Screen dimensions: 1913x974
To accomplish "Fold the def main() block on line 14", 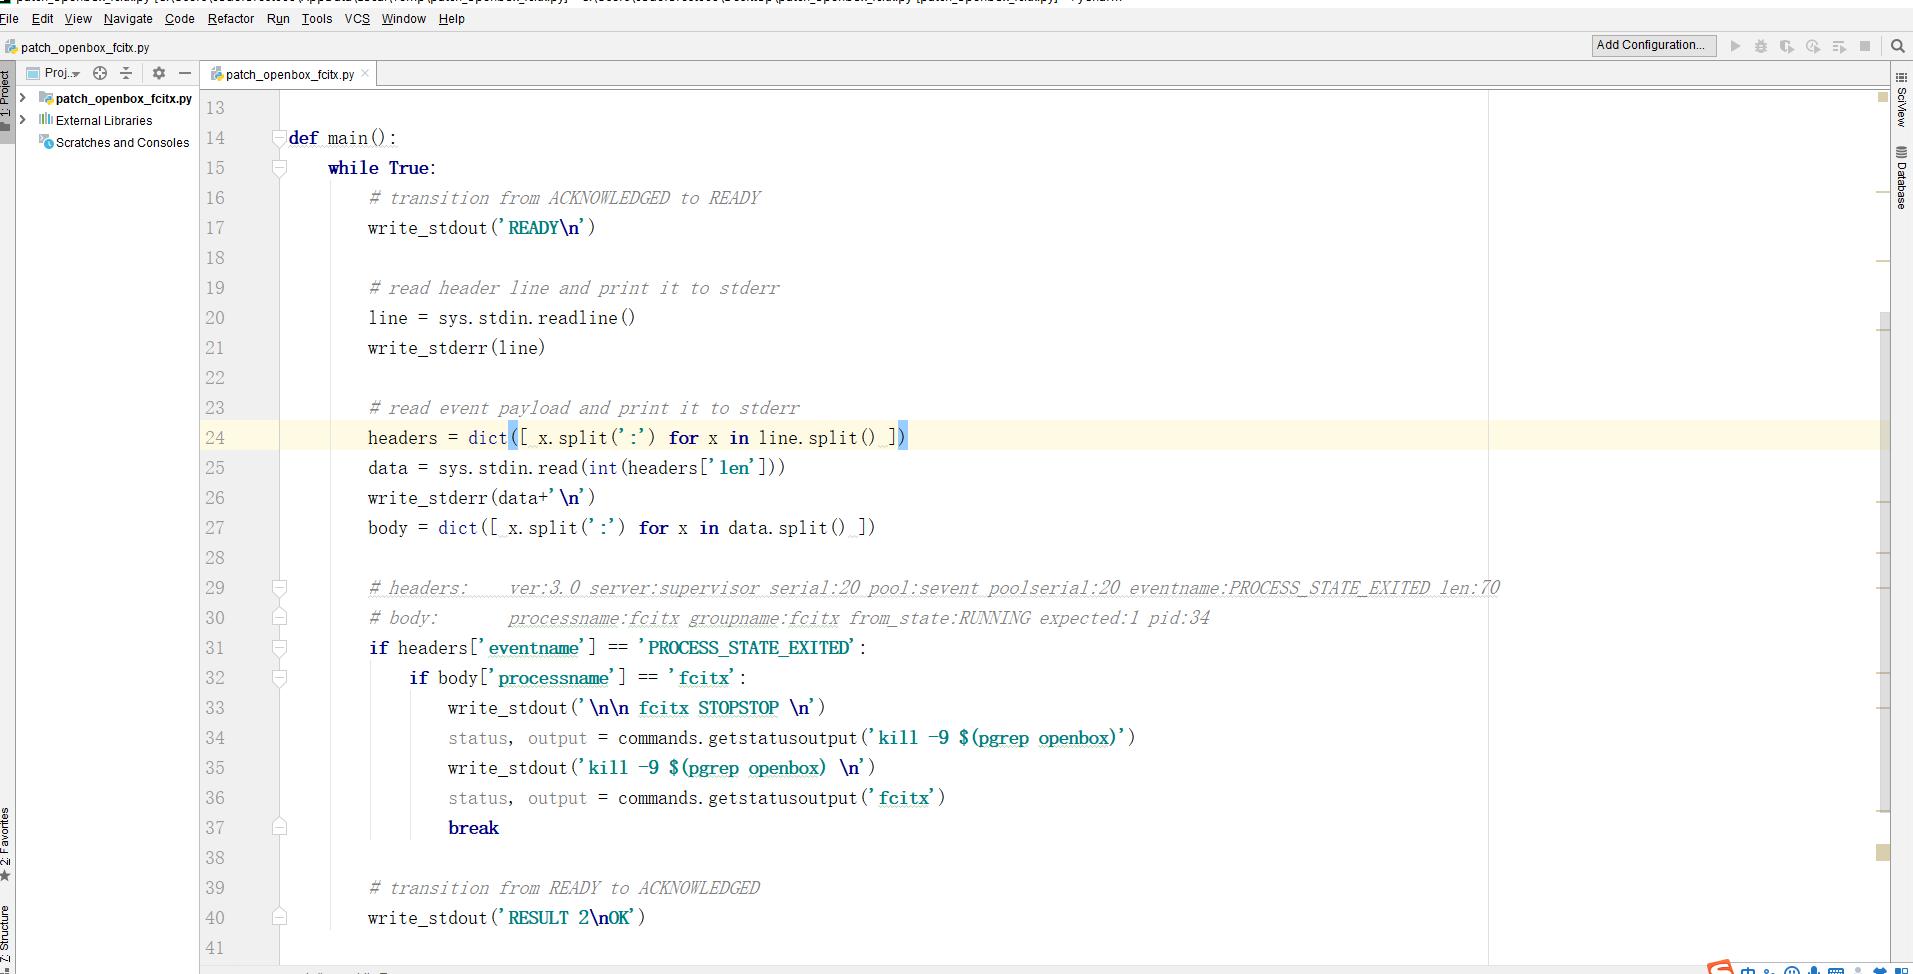I will point(280,138).
